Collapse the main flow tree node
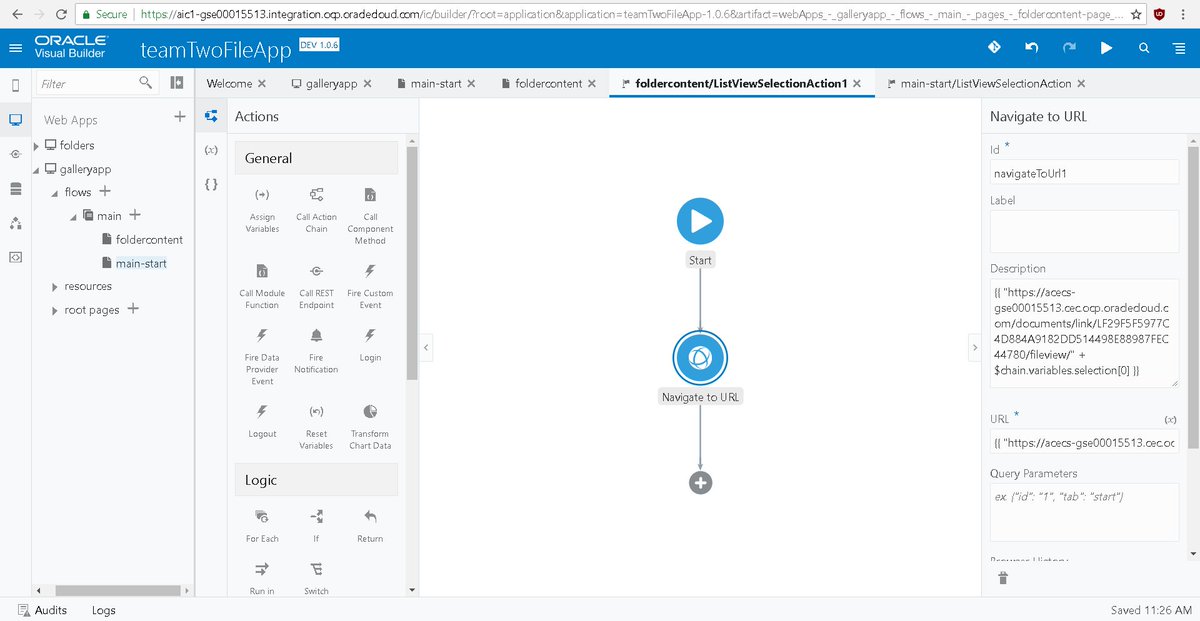The image size is (1200, 621). [73, 217]
